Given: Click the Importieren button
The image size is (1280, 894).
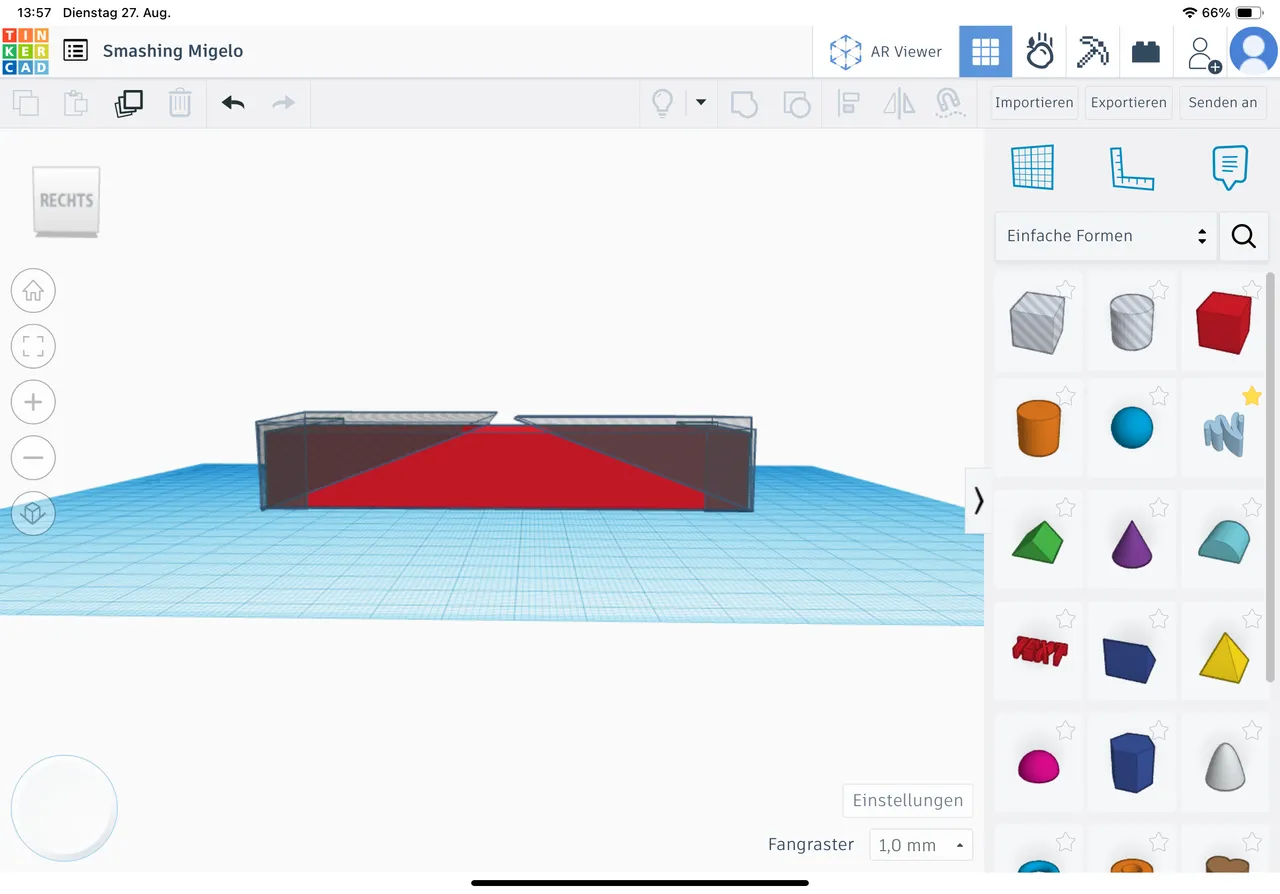Looking at the screenshot, I should pos(1034,103).
